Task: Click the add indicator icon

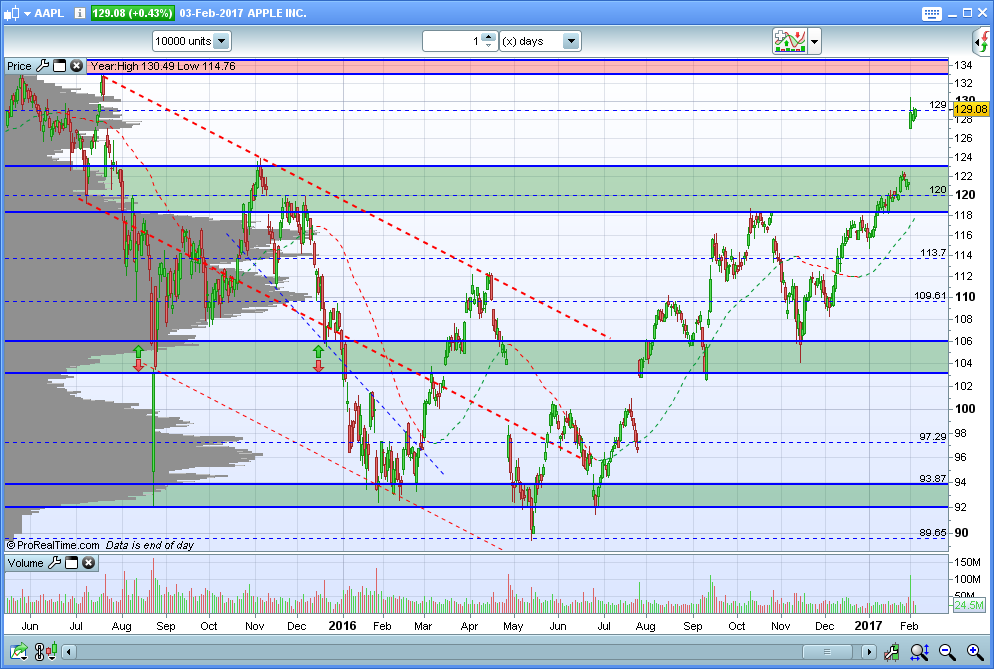Action: pos(789,41)
